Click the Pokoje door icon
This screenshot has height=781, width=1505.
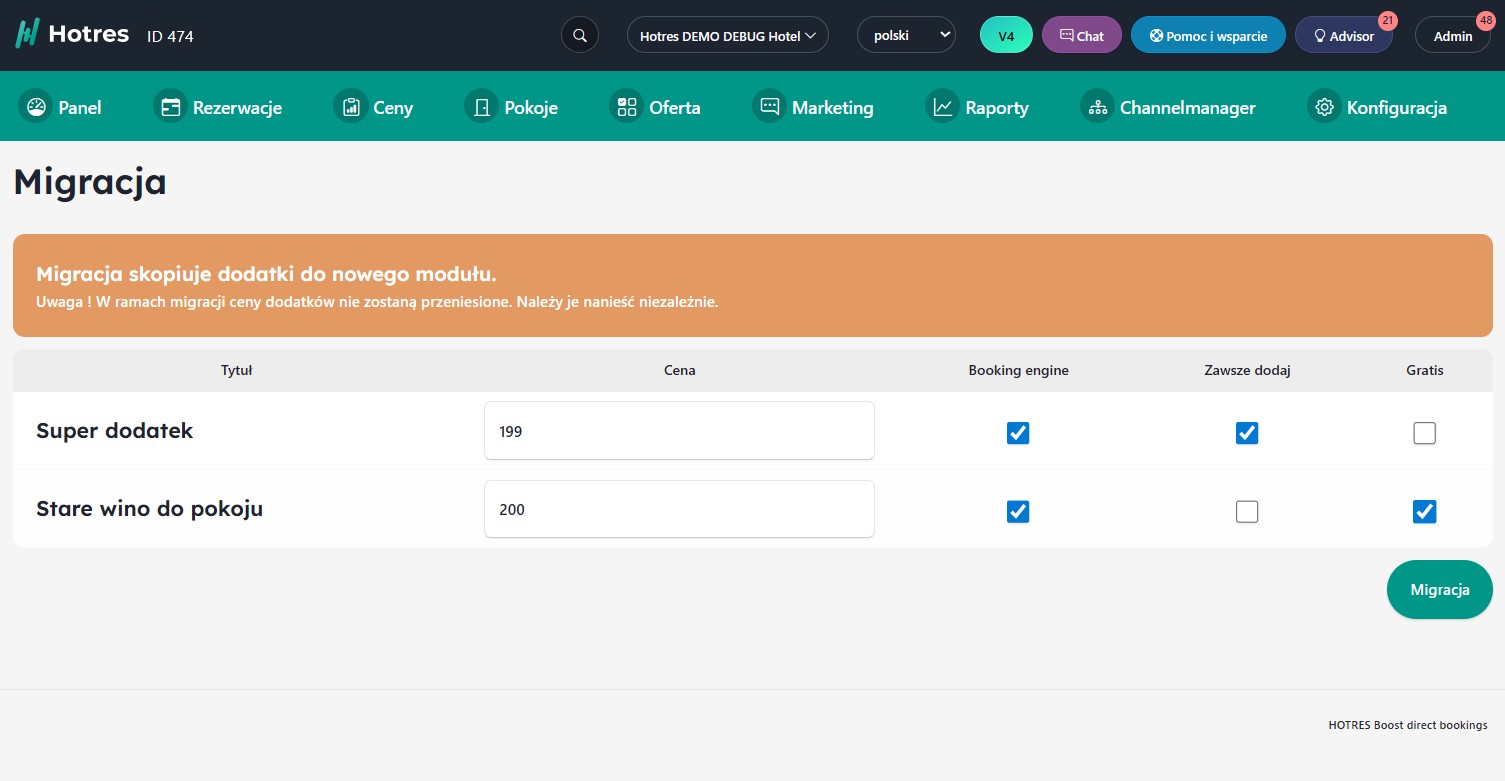pyautogui.click(x=482, y=107)
